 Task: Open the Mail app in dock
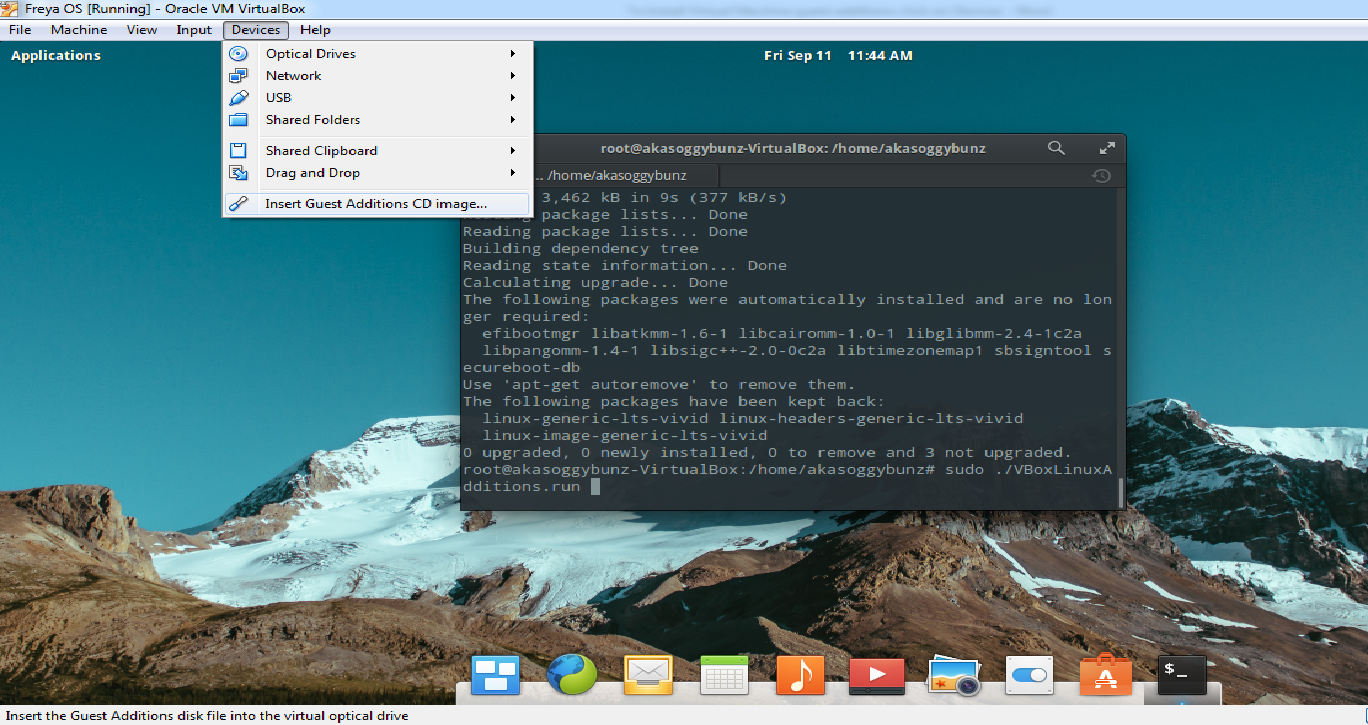point(648,676)
